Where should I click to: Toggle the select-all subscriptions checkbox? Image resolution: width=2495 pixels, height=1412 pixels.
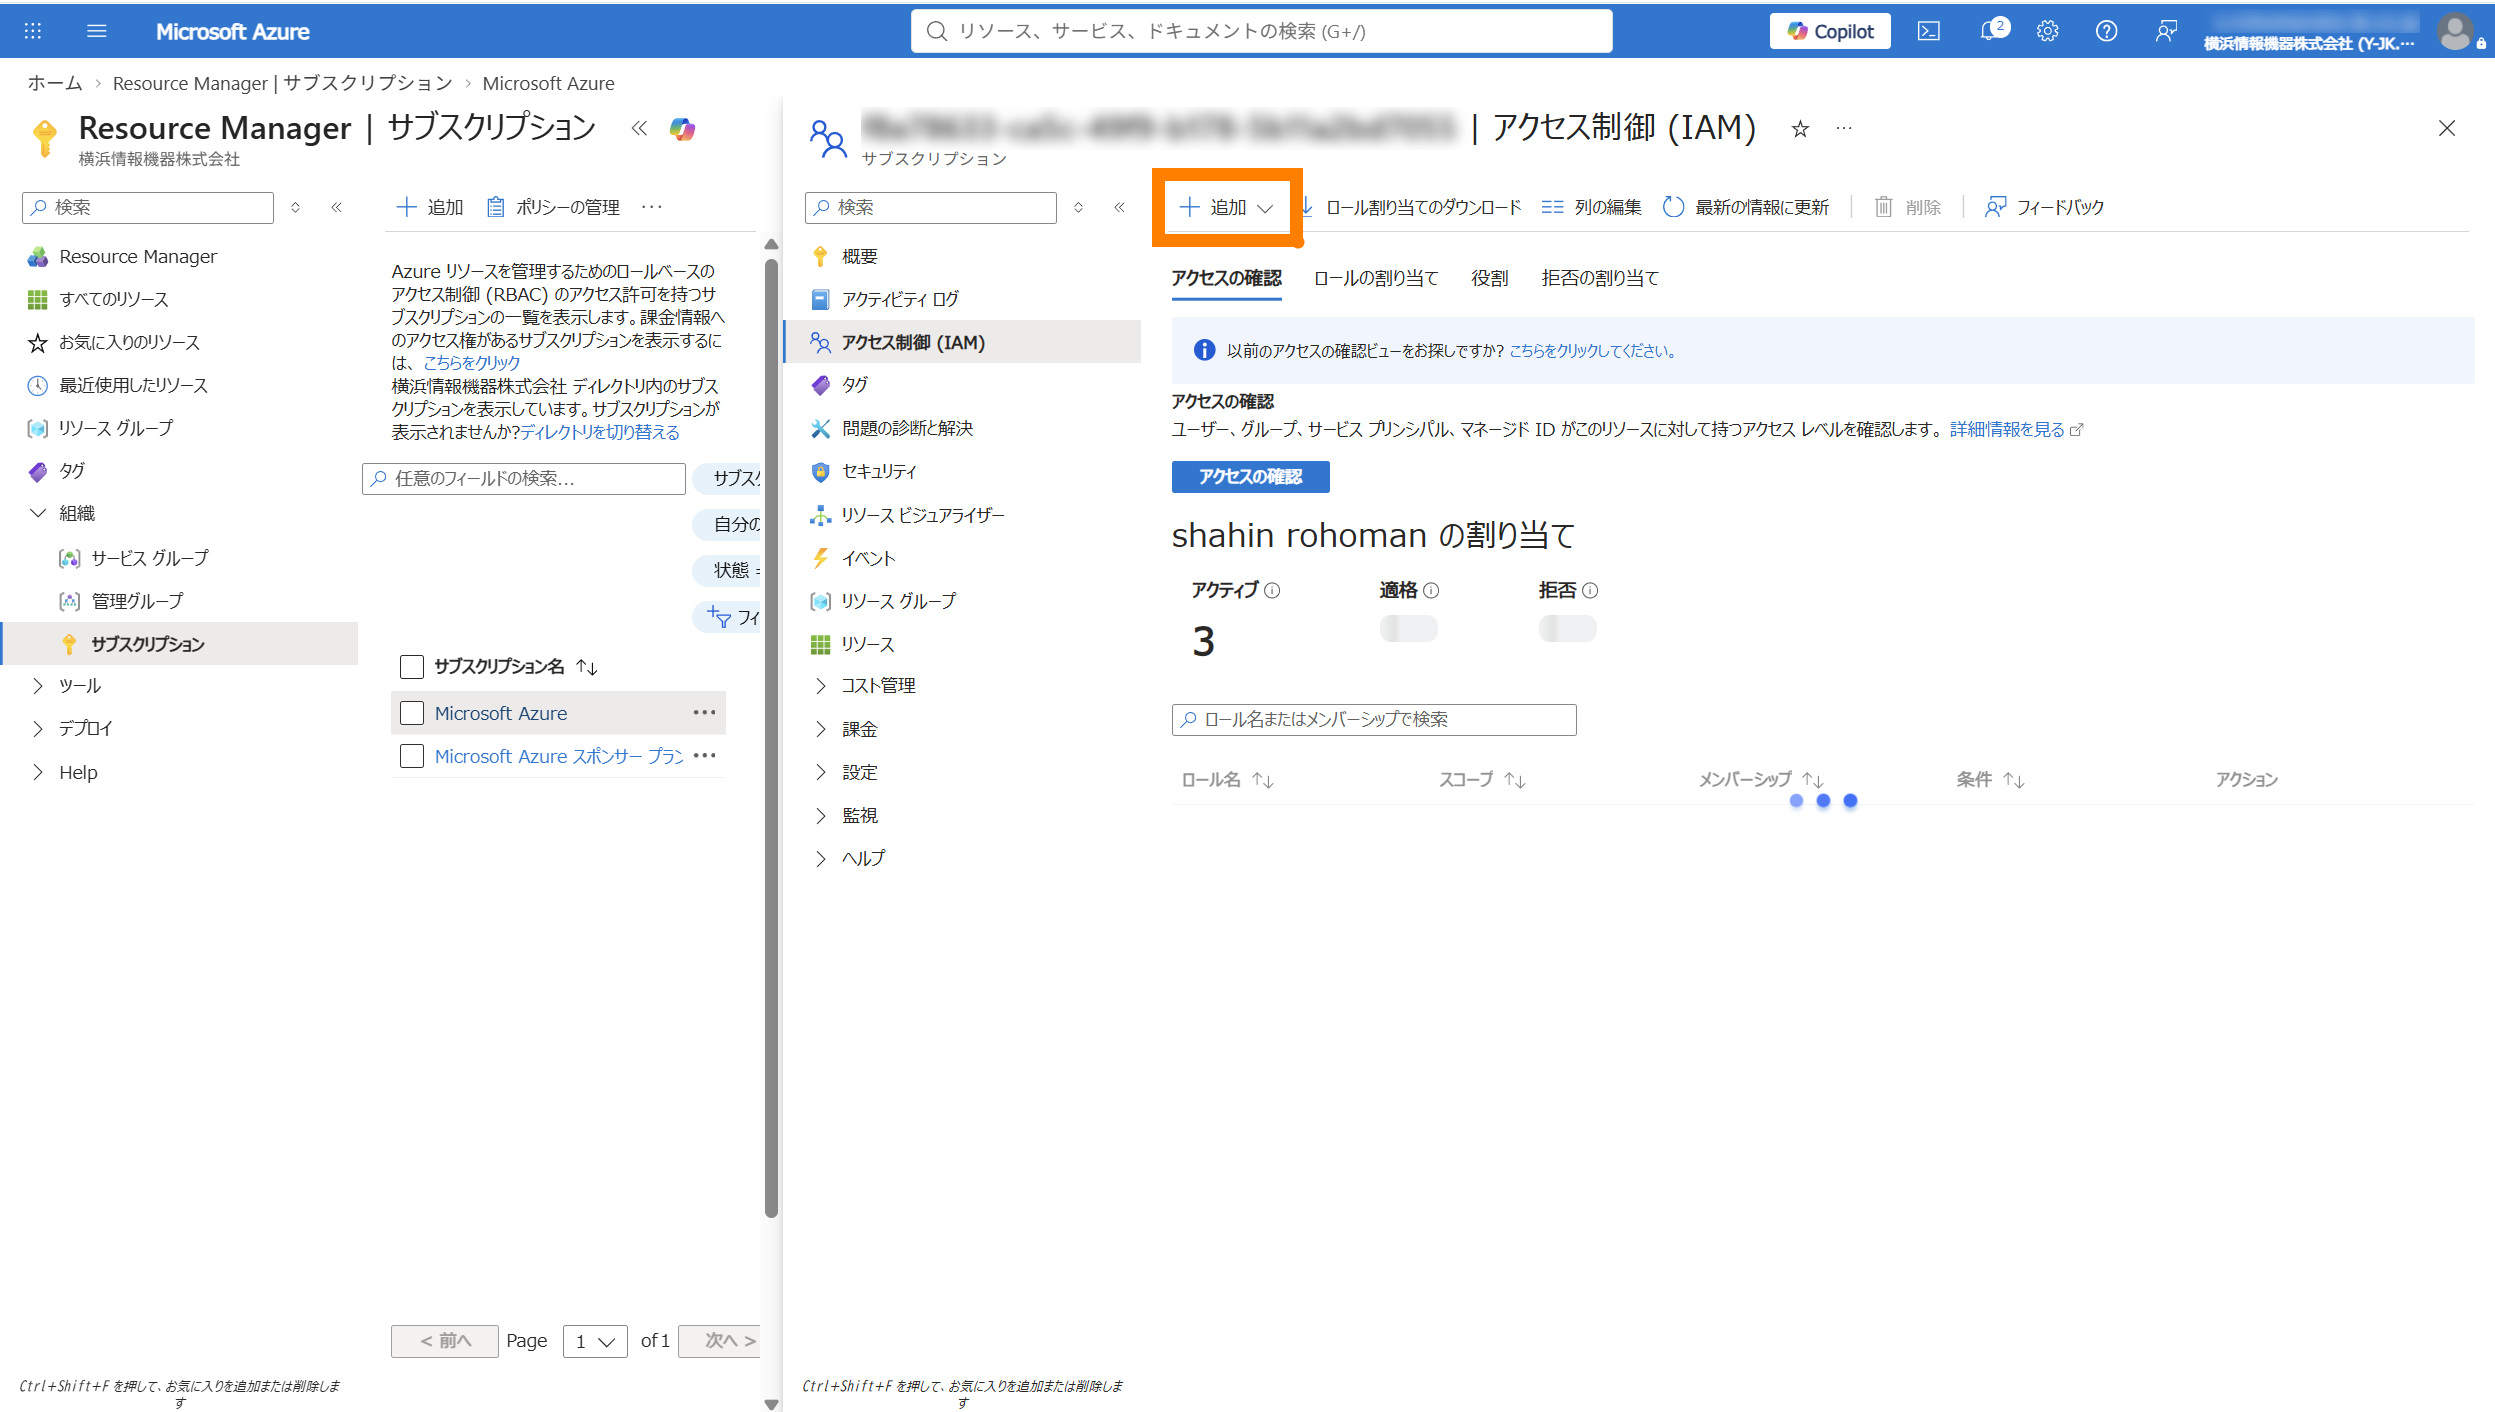[412, 667]
